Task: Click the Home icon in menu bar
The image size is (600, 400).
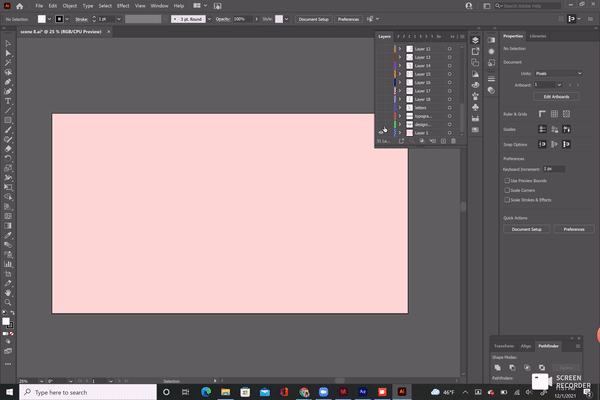Action: coord(20,6)
